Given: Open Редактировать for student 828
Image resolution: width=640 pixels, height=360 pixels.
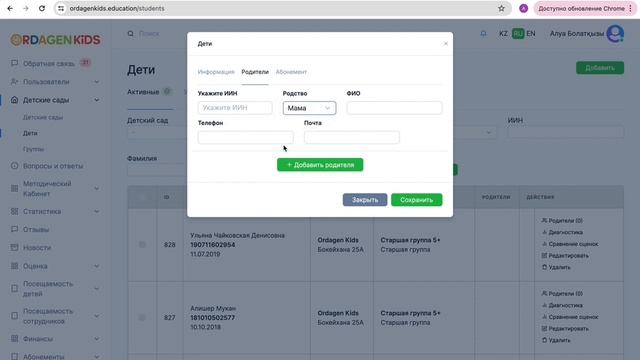Looking at the screenshot, I should pyautogui.click(x=565, y=256).
